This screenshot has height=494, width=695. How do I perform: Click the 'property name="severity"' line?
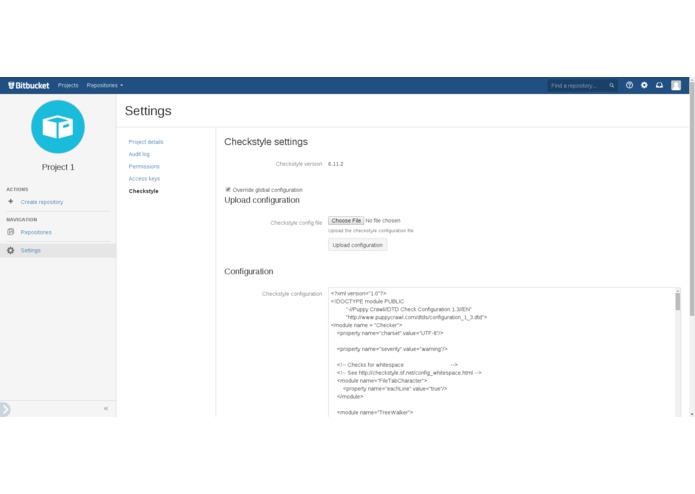coord(392,349)
